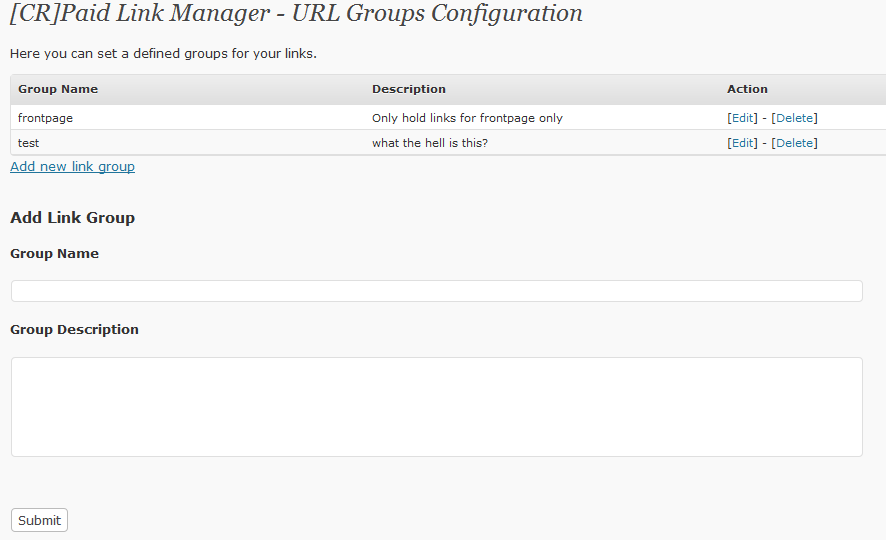886x540 pixels.
Task: Click 'Only hold links for frontpage only' description
Action: pos(467,118)
